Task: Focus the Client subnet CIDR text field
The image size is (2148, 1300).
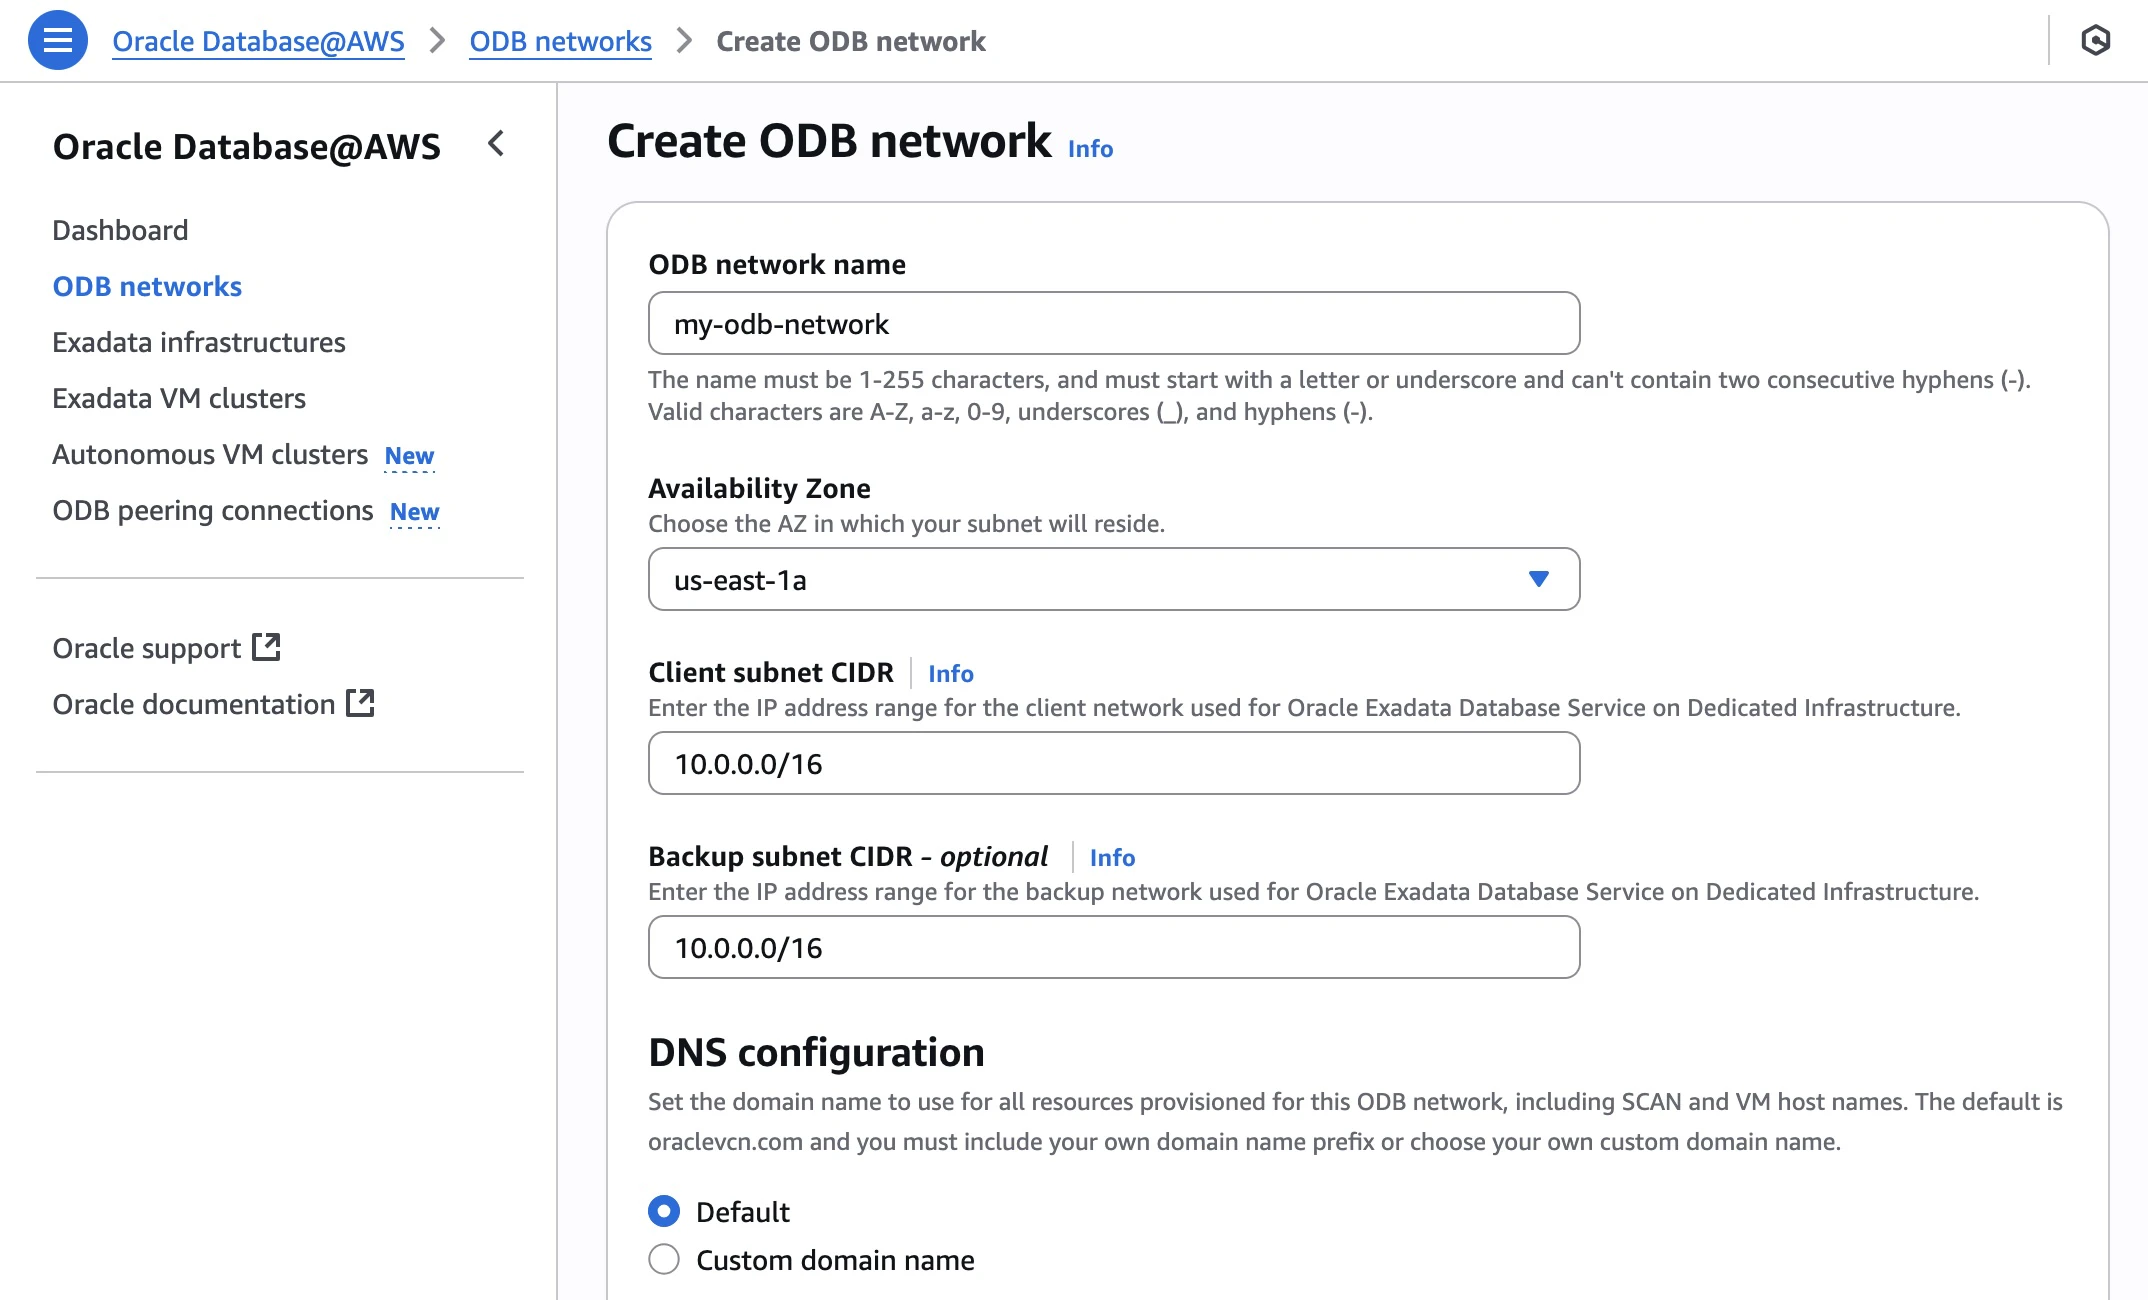Action: [1114, 763]
